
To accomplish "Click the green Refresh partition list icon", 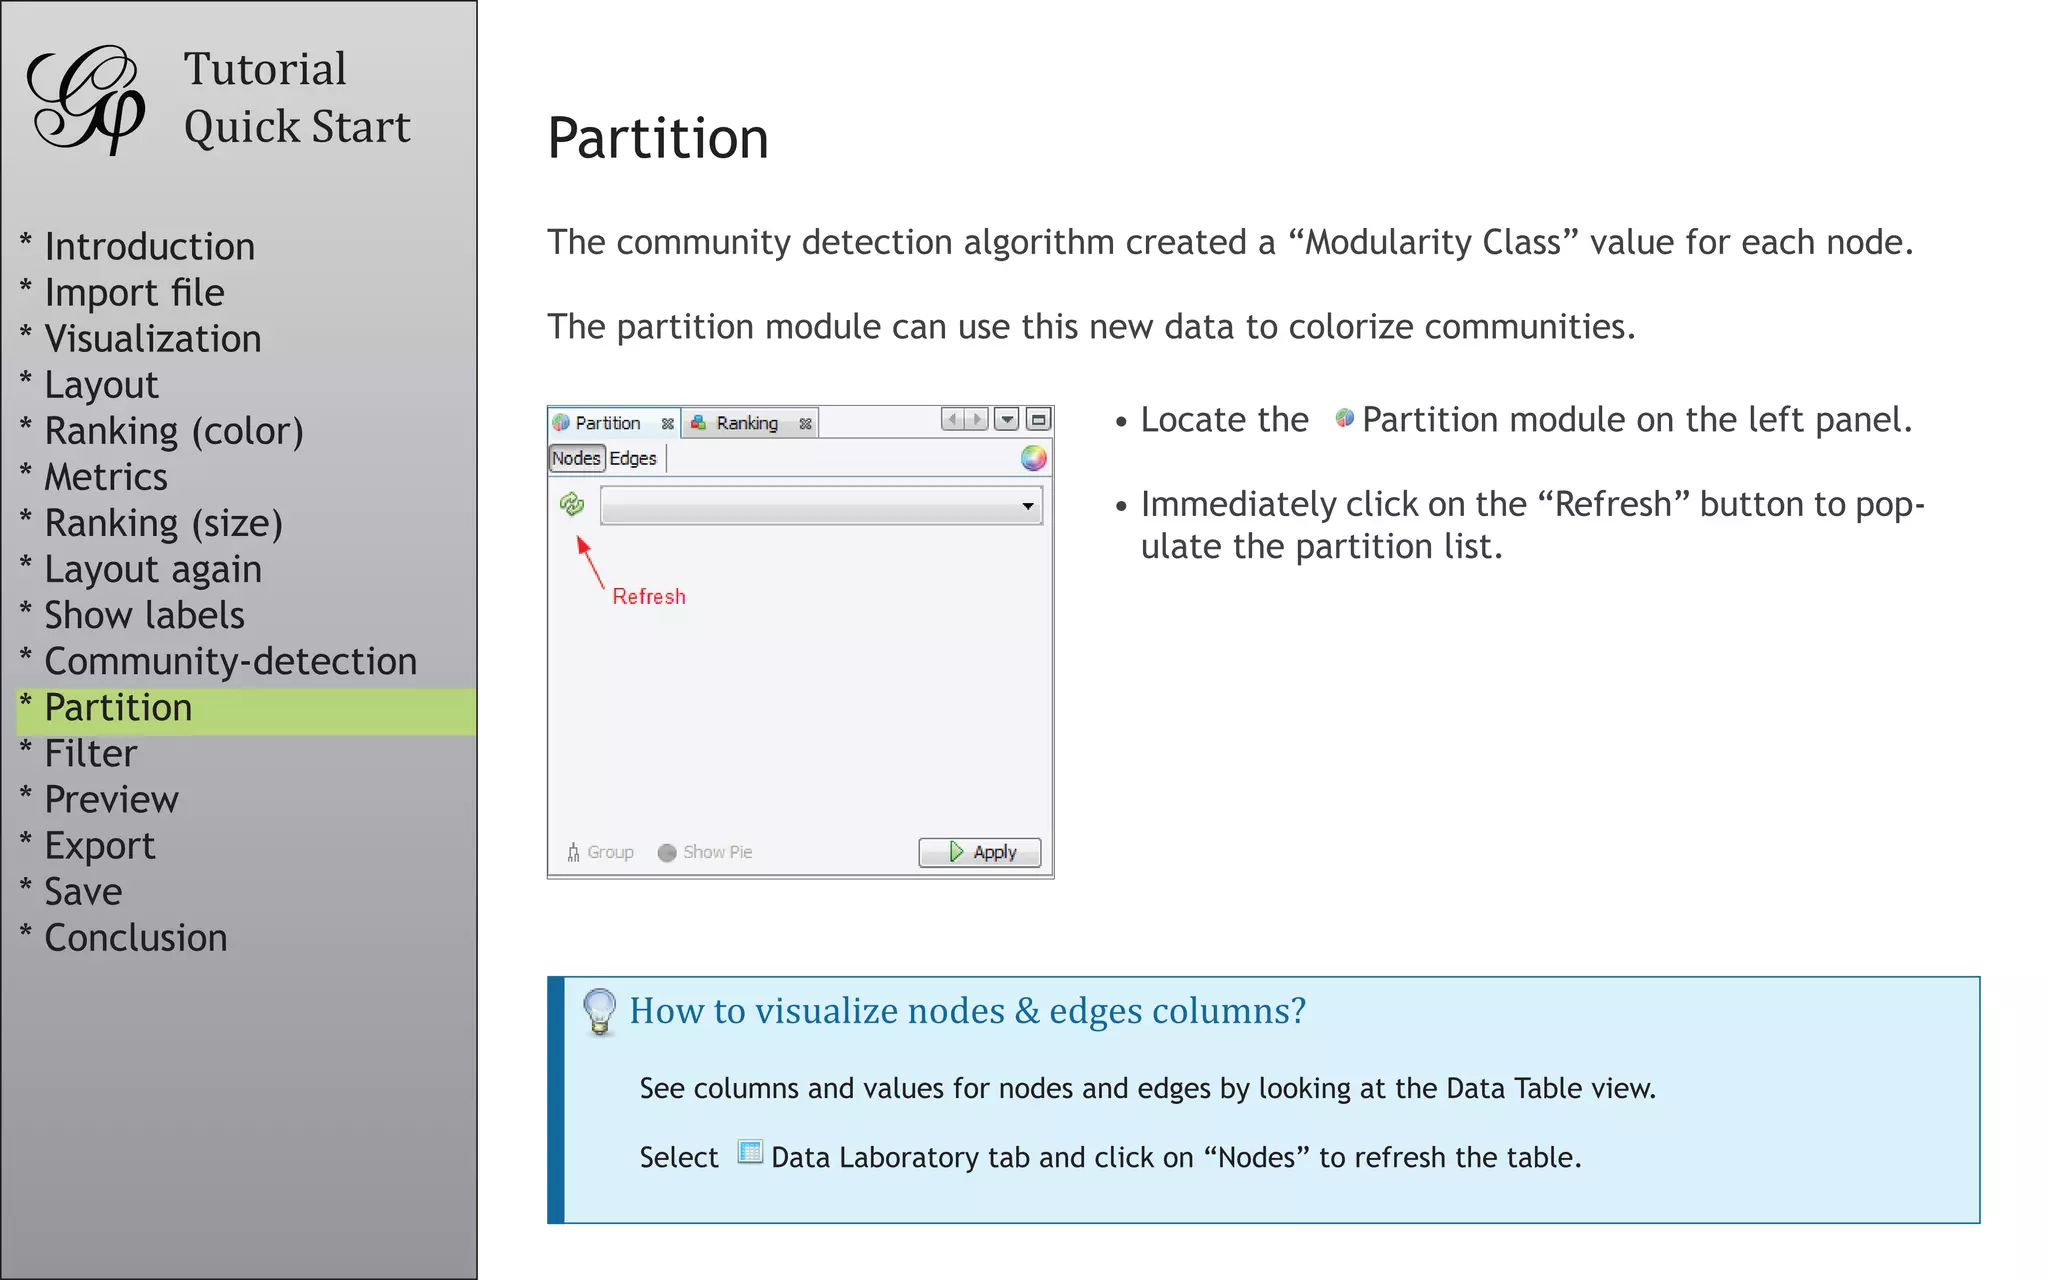I will pos(572,504).
